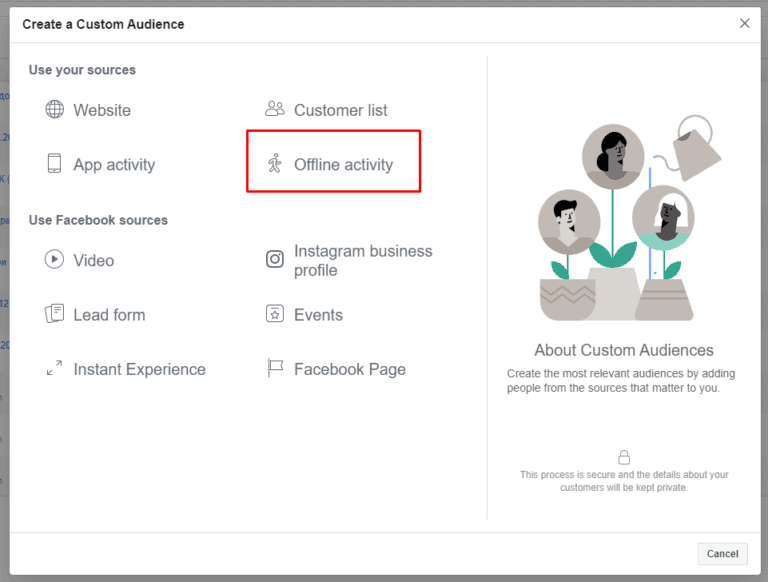
Task: Choose the Customer list source option
Action: (340, 110)
